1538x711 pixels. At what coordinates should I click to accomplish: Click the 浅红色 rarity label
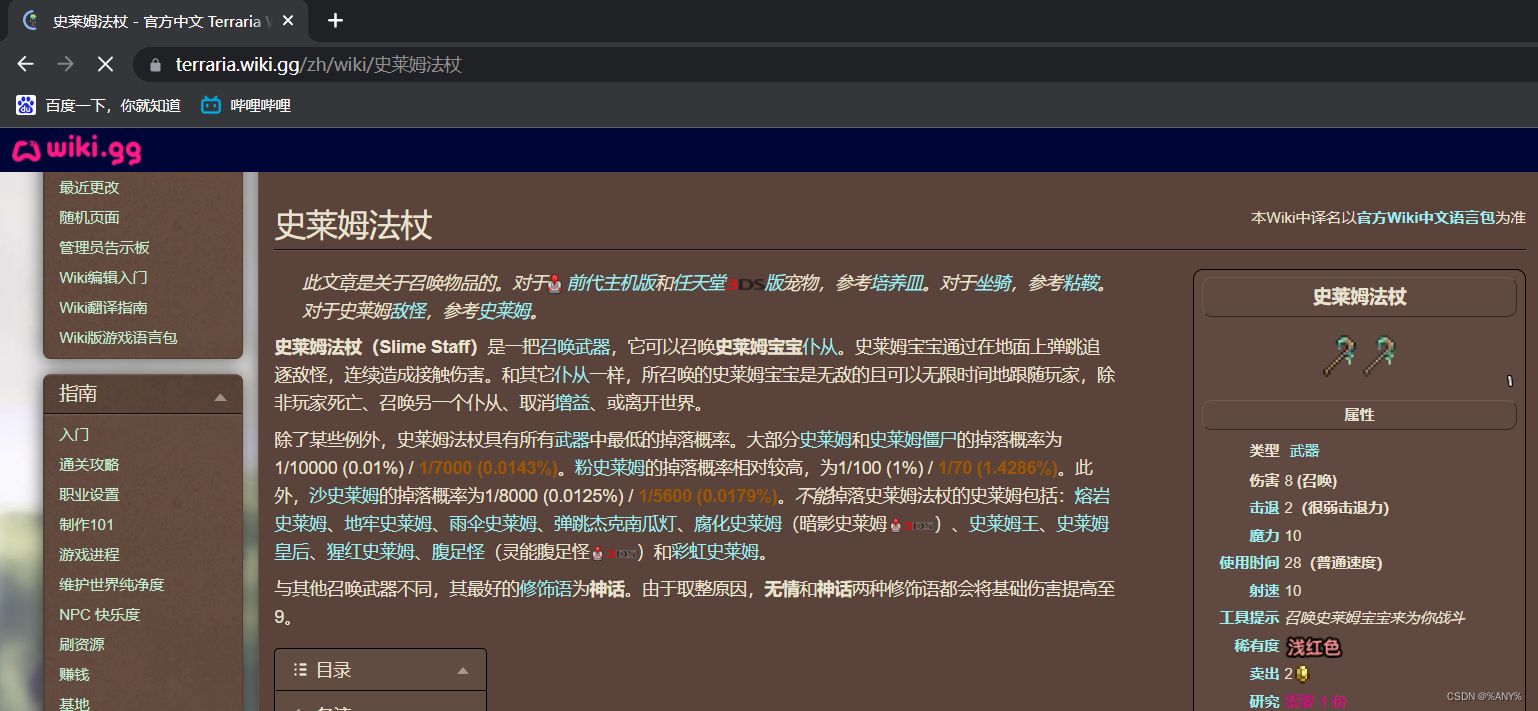click(1314, 647)
